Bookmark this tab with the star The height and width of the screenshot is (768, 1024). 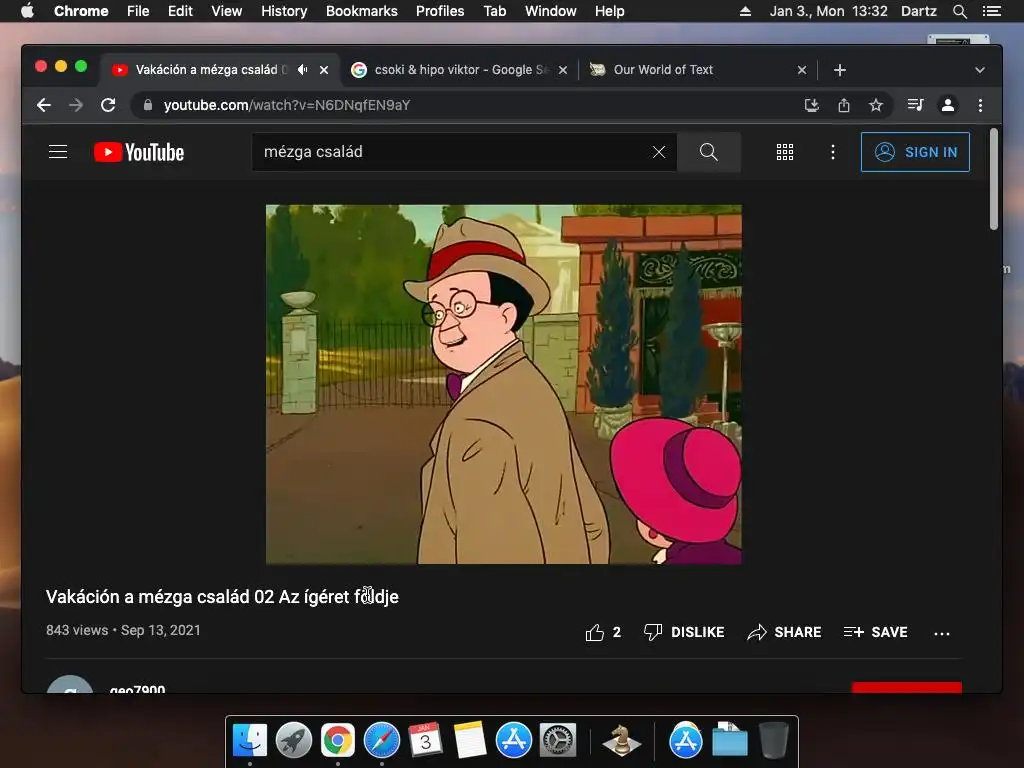[x=876, y=105]
